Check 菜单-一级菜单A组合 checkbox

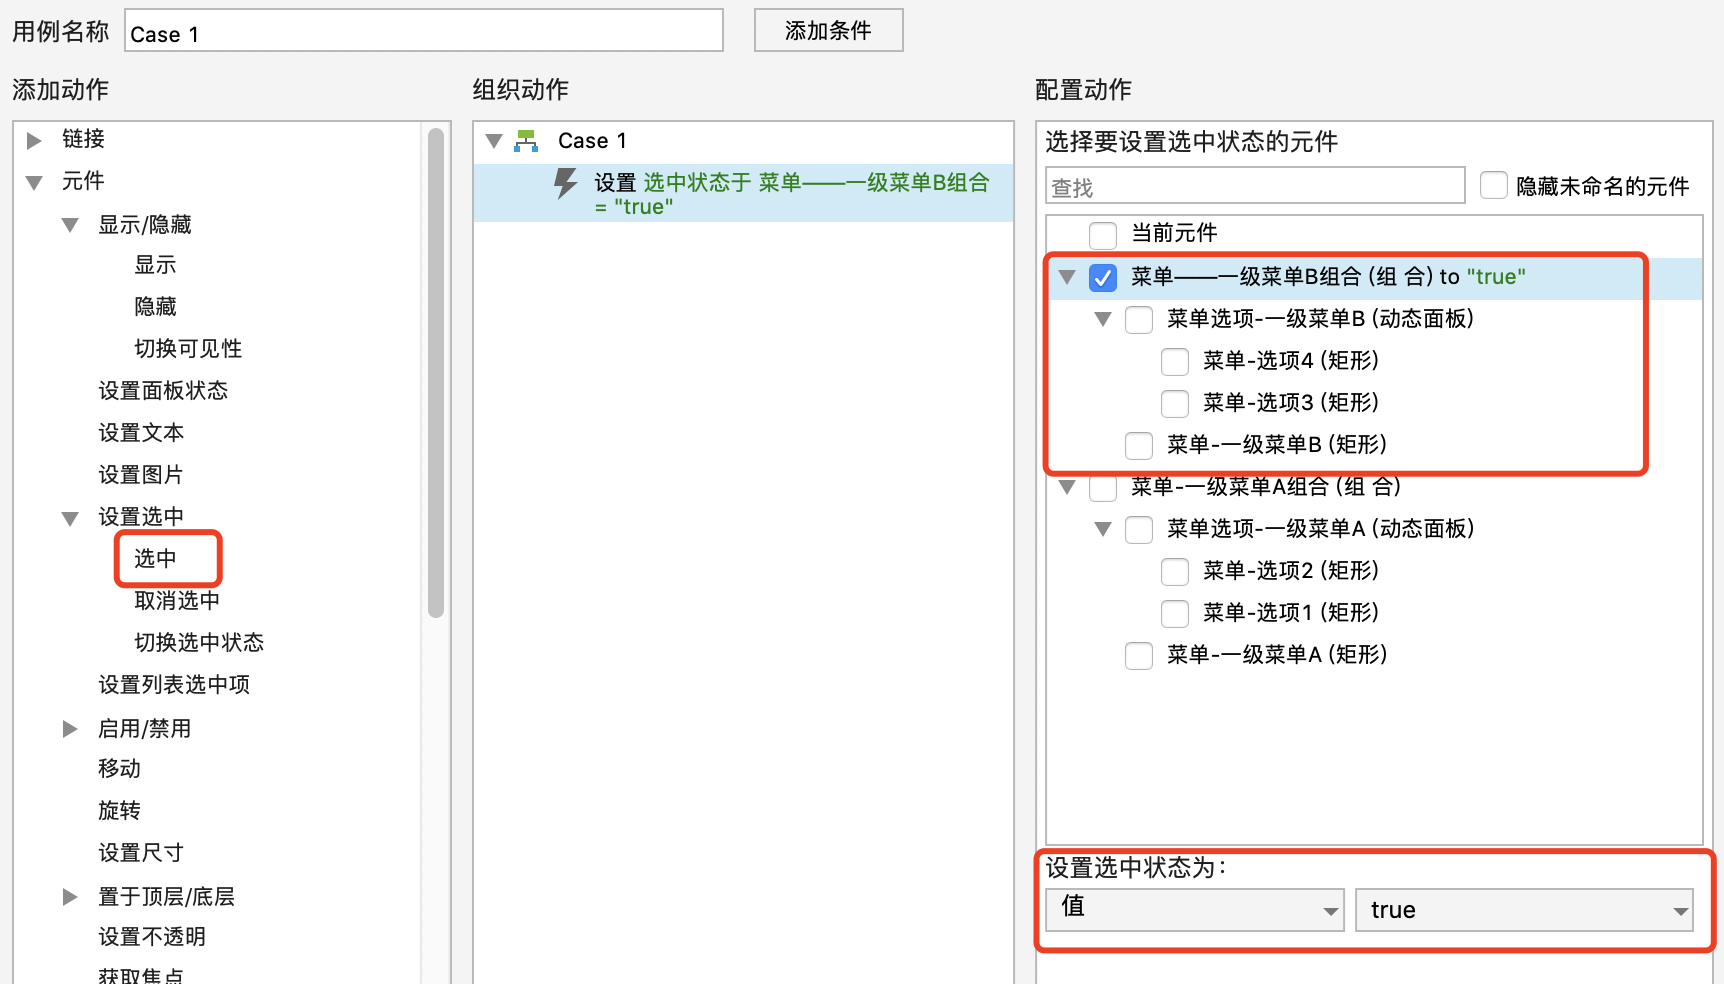point(1103,488)
